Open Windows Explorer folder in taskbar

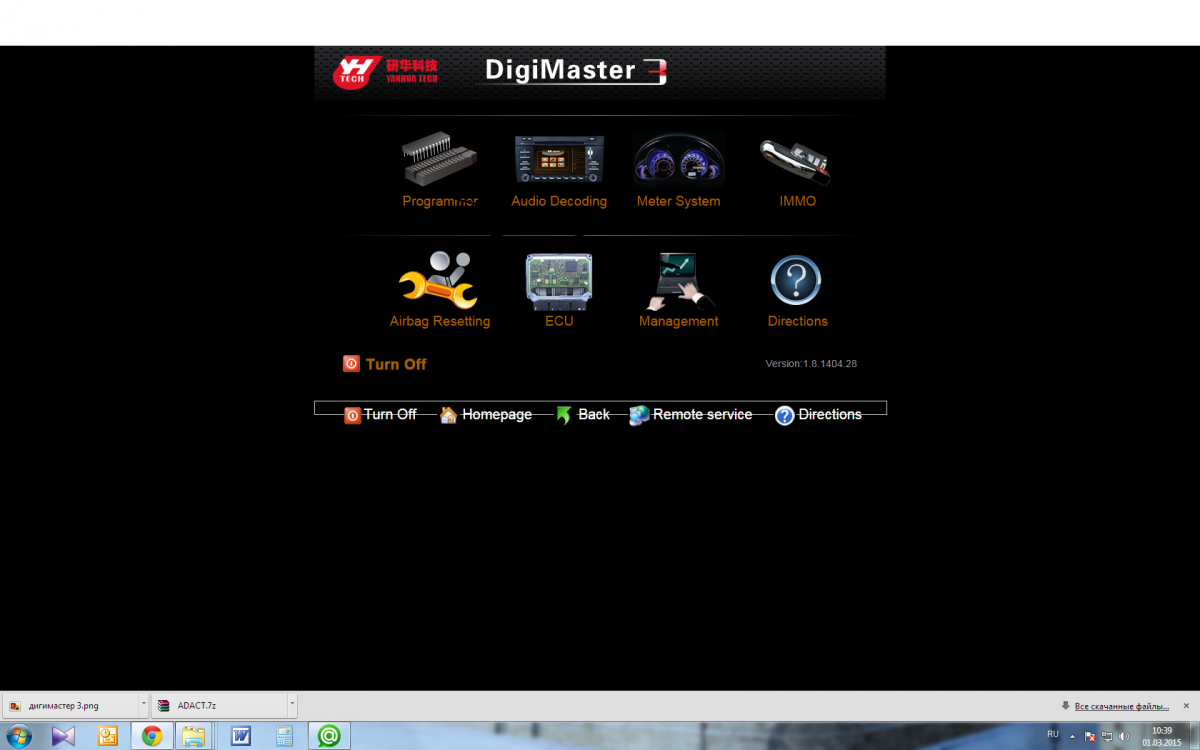[x=194, y=736]
